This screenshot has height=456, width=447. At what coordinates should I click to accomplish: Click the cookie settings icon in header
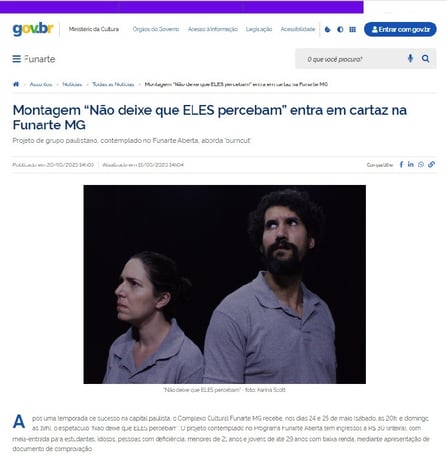pyautogui.click(x=327, y=29)
